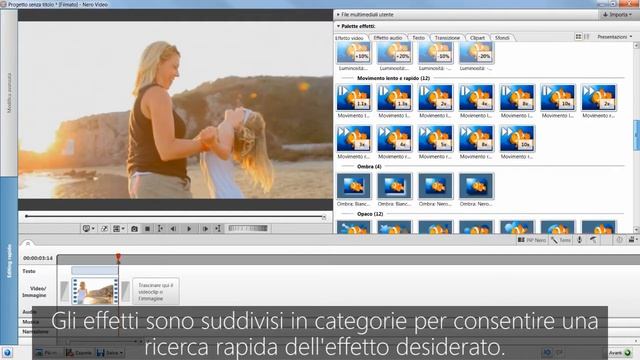Select slow motion 1.1x effect
The image size is (640, 360).
click(x=353, y=98)
